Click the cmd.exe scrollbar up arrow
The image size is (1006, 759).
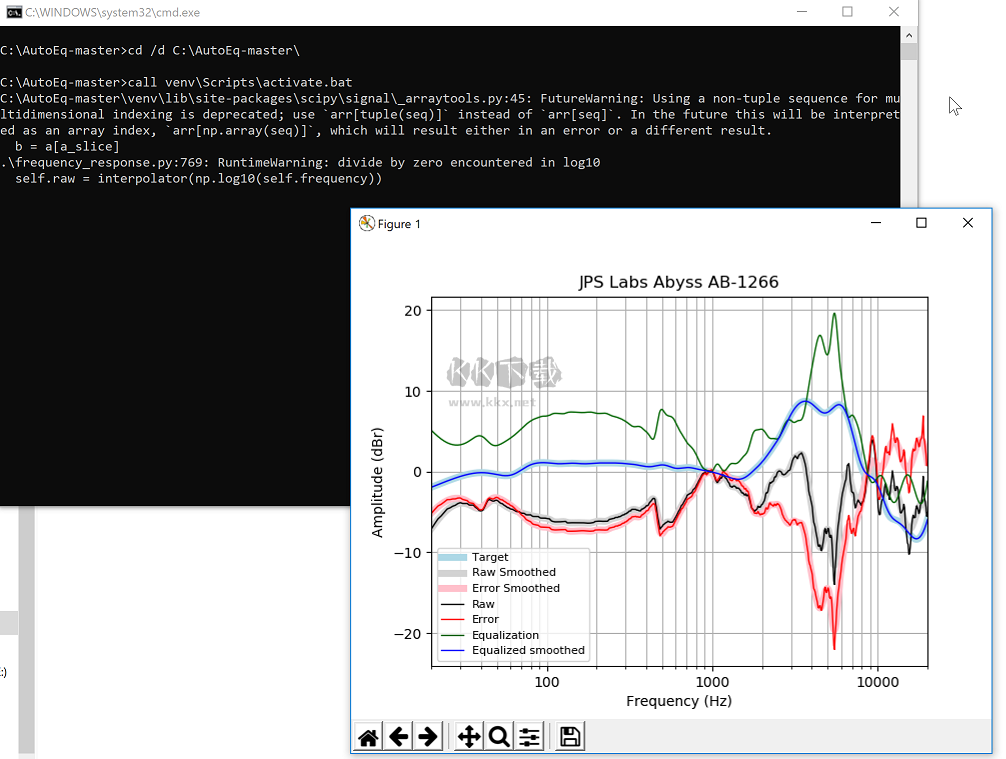pos(908,35)
